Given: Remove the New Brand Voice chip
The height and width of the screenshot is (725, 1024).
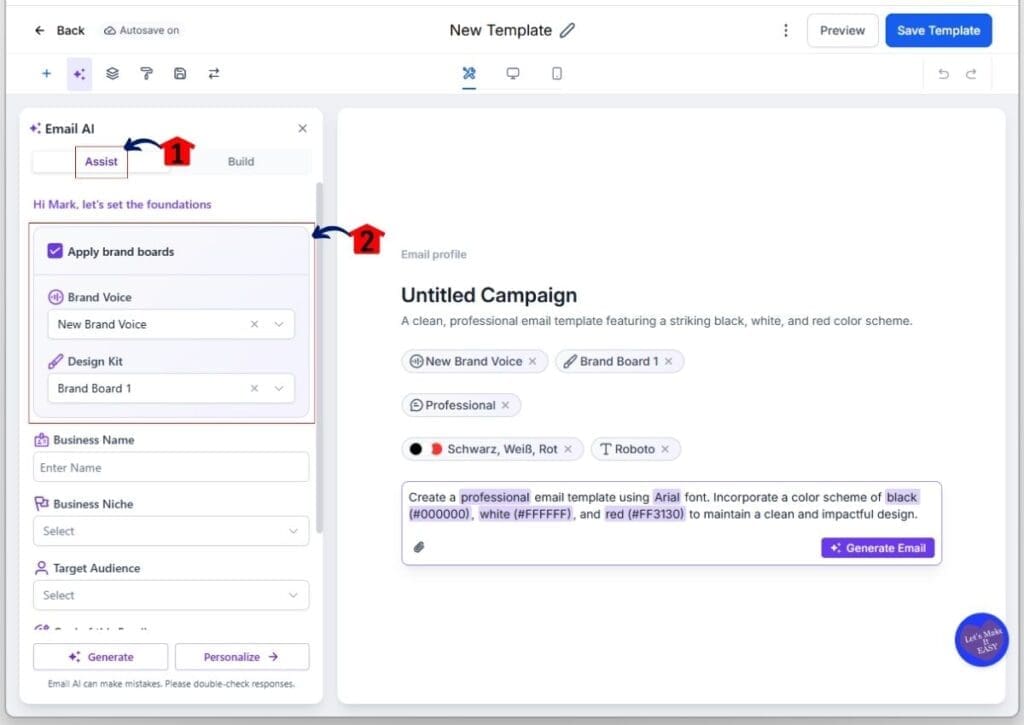Looking at the screenshot, I should pos(531,361).
